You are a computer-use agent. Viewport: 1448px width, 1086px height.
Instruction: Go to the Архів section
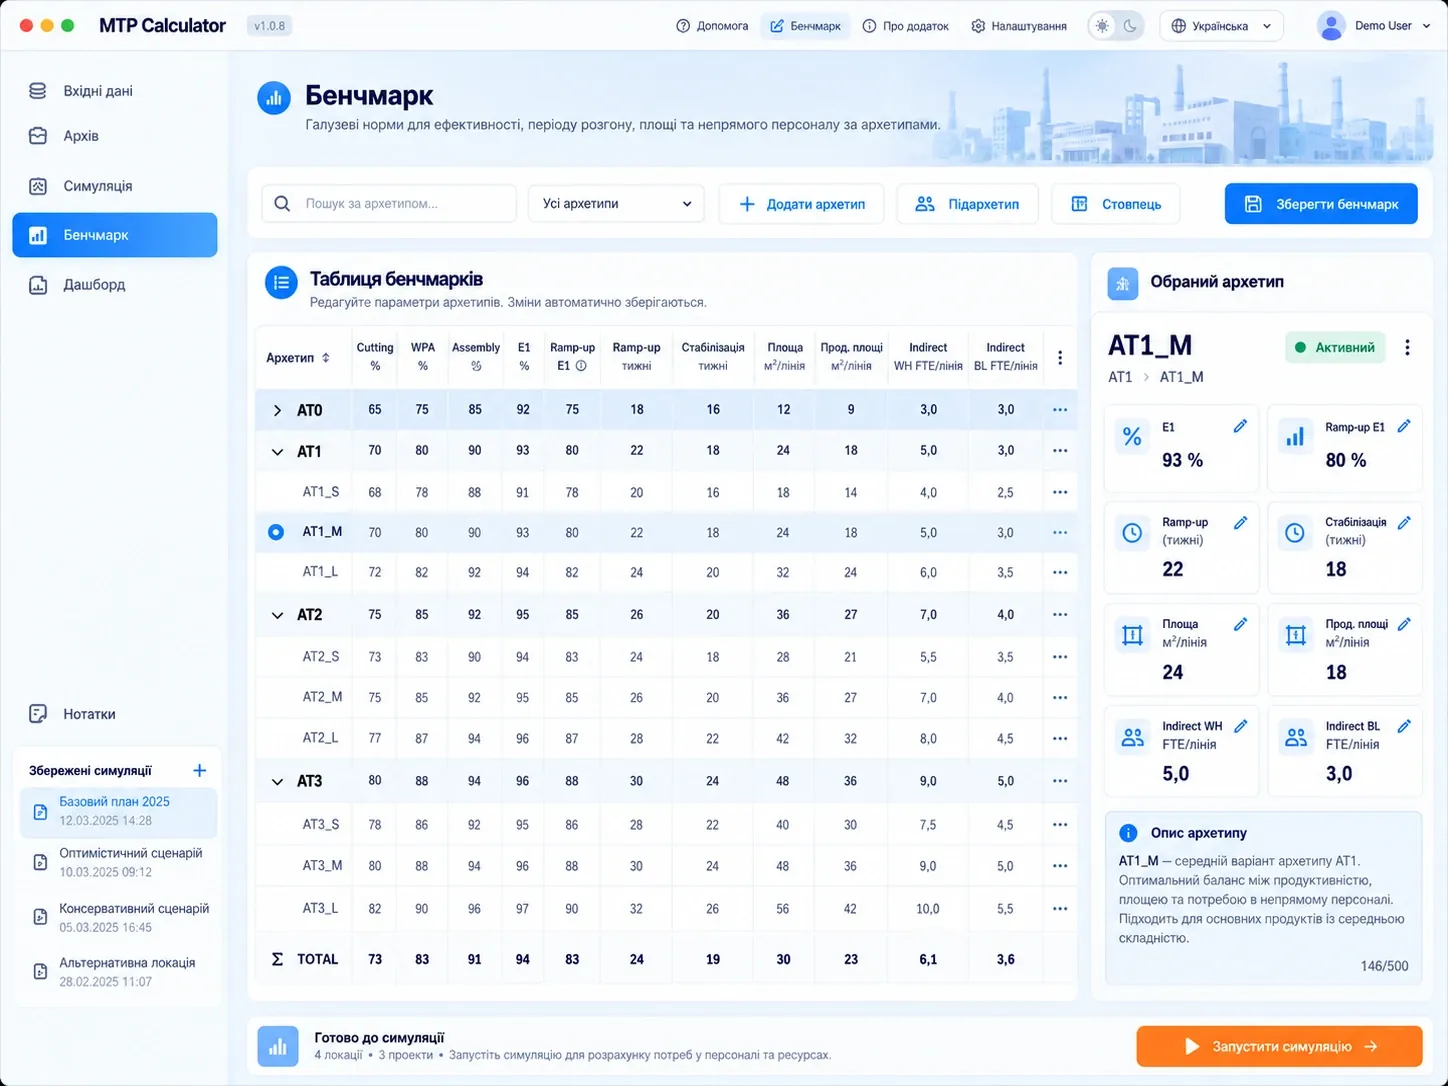115,136
